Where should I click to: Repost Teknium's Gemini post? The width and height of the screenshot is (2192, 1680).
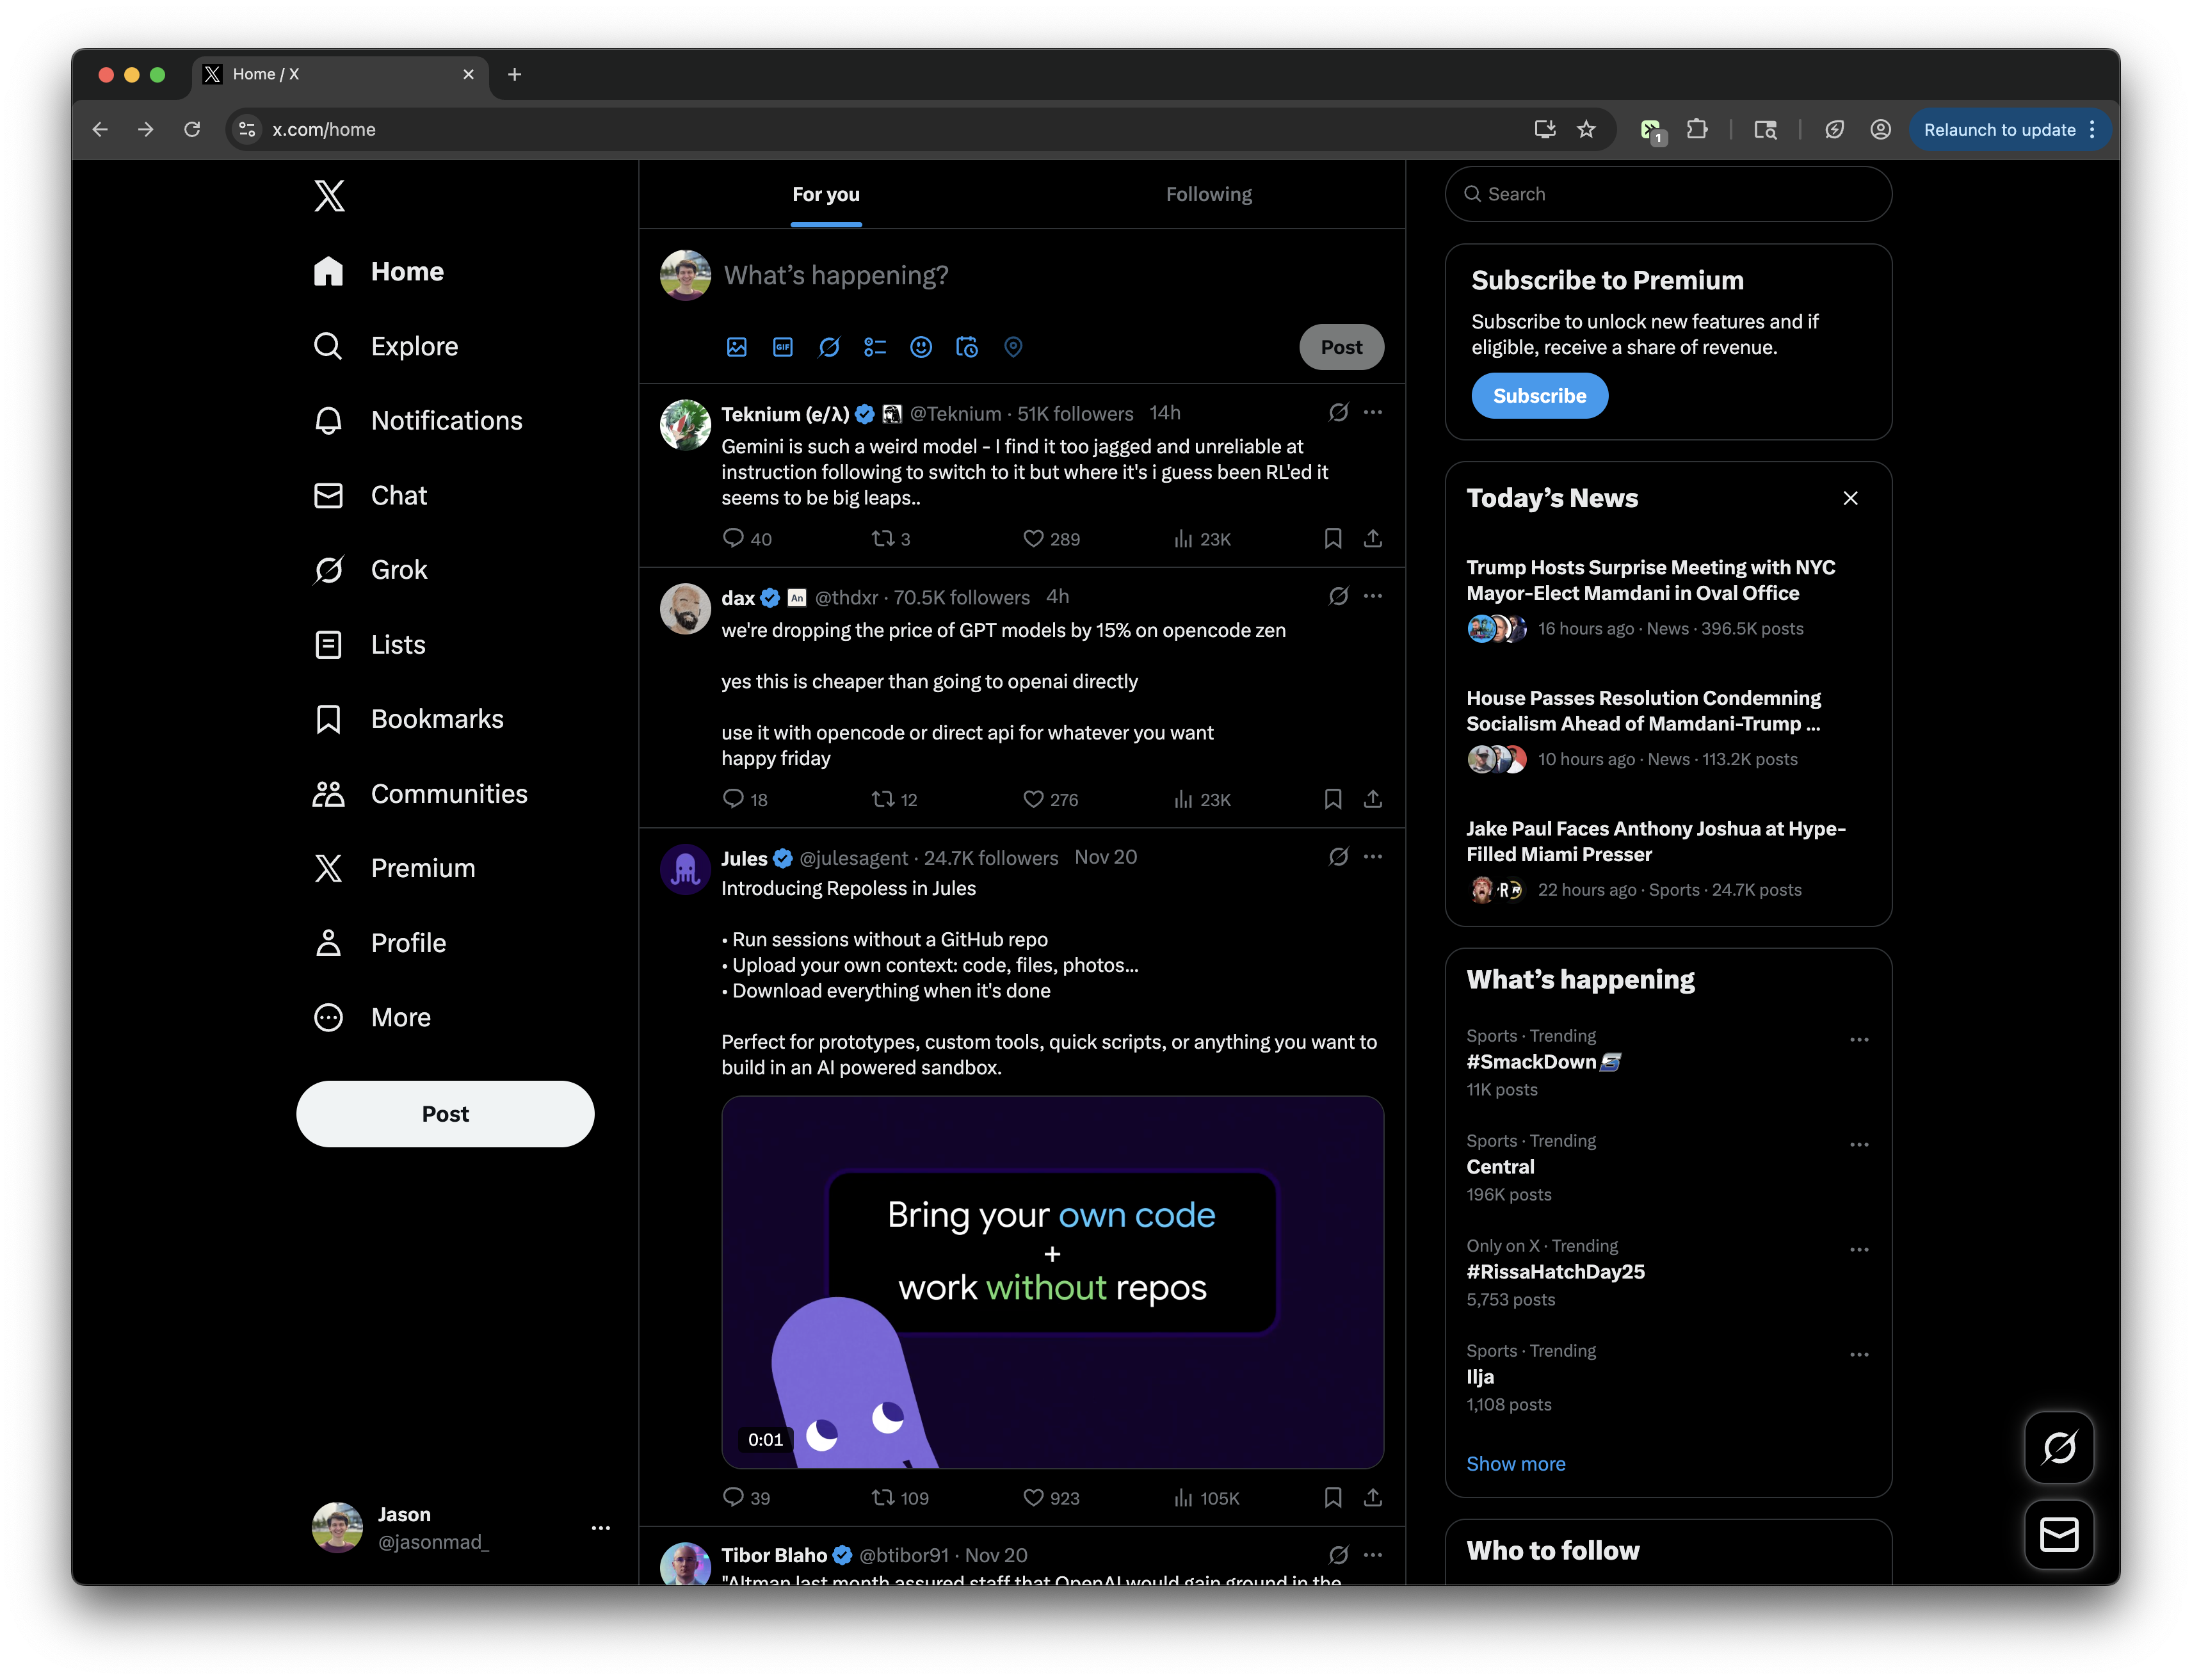pos(883,539)
